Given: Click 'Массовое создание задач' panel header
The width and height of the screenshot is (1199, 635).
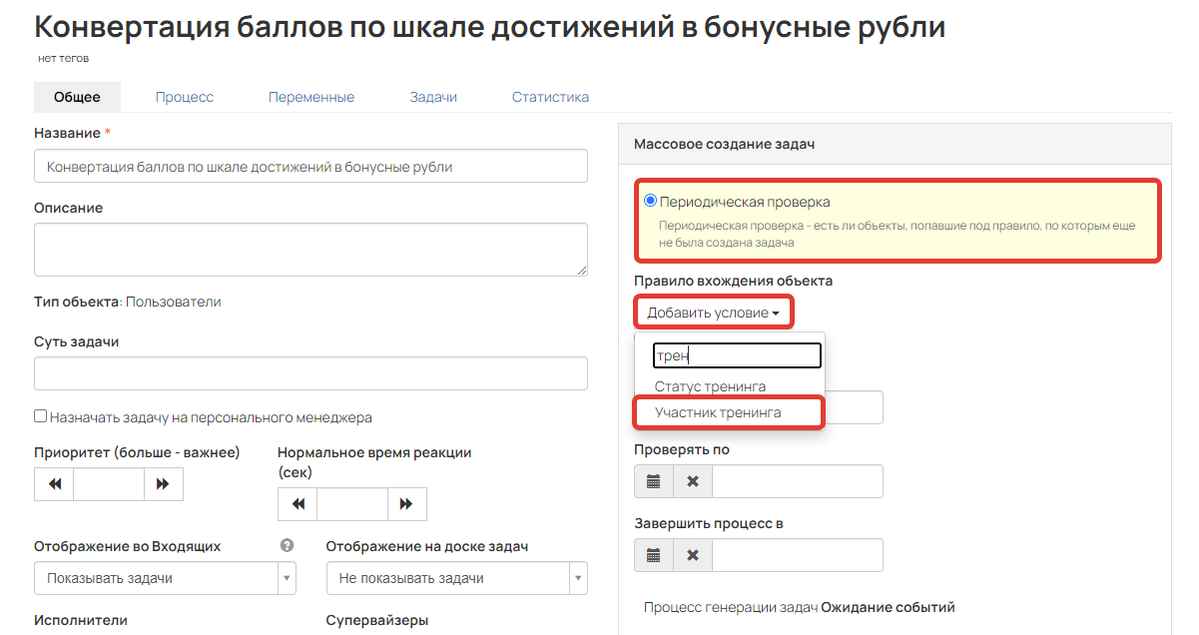Looking at the screenshot, I should pos(895,144).
